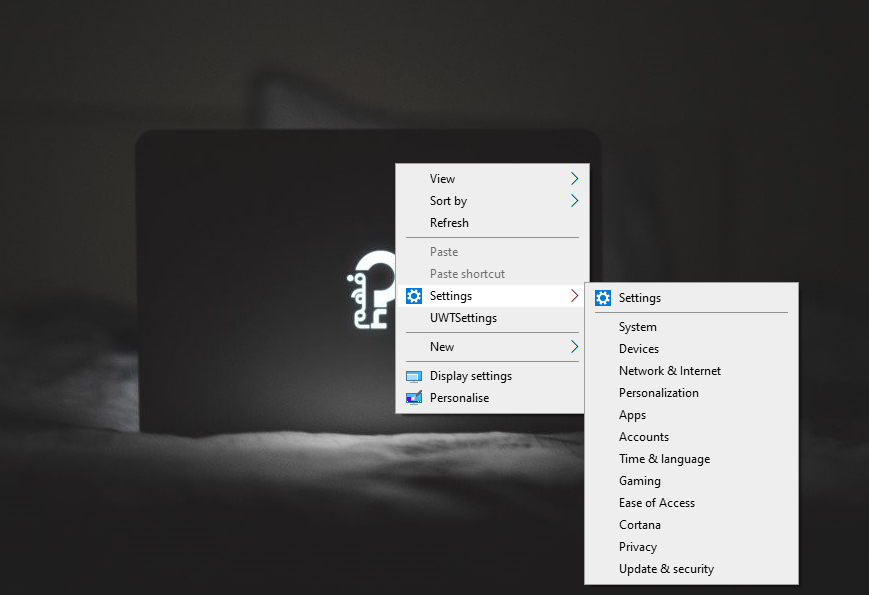Click the gear icon at top of the Settings submenu
This screenshot has height=595, width=869.
(603, 298)
